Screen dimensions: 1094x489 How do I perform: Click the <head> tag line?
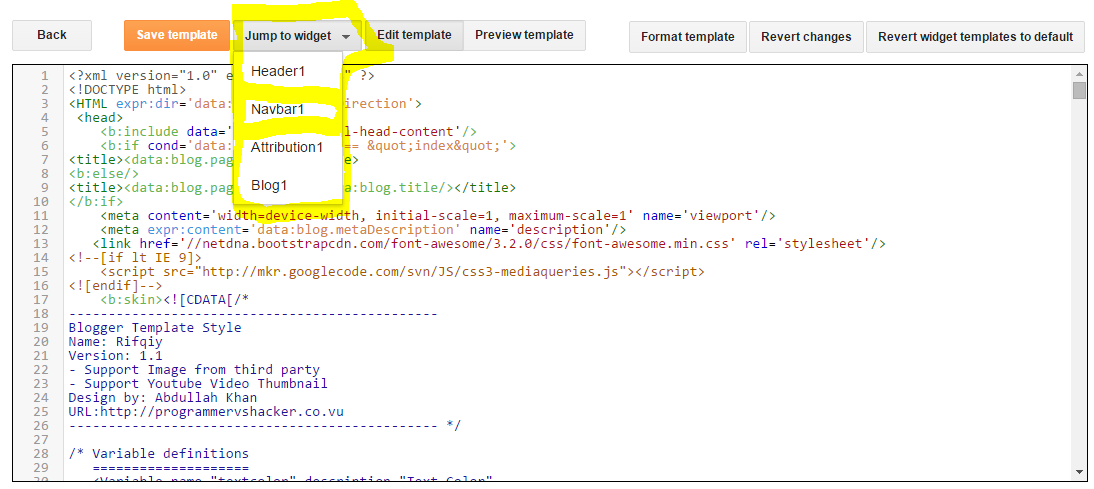(100, 118)
